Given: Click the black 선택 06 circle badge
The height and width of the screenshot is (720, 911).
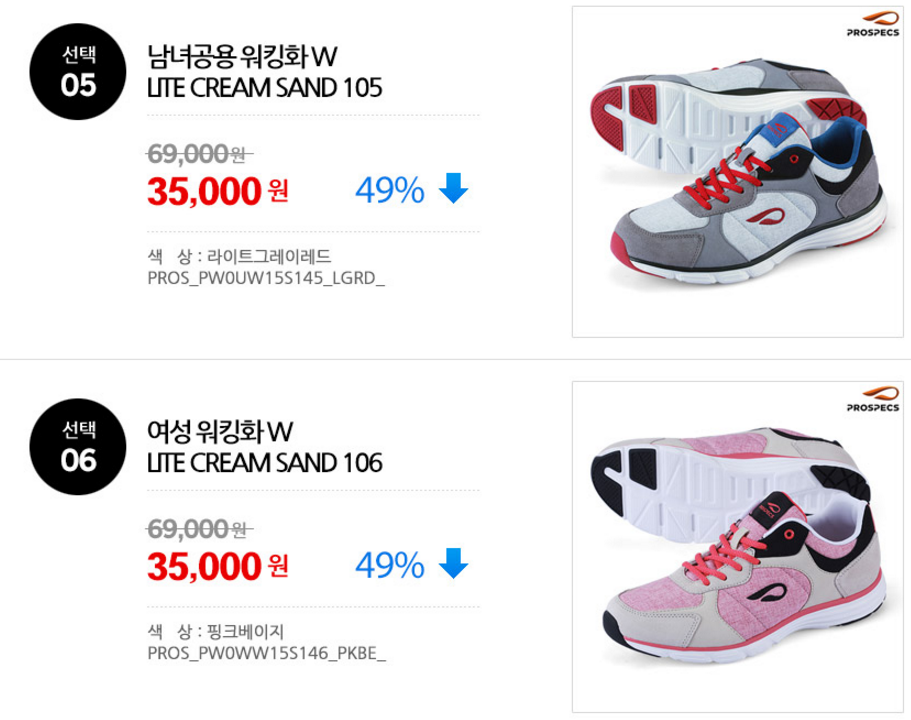Looking at the screenshot, I should point(78,447).
